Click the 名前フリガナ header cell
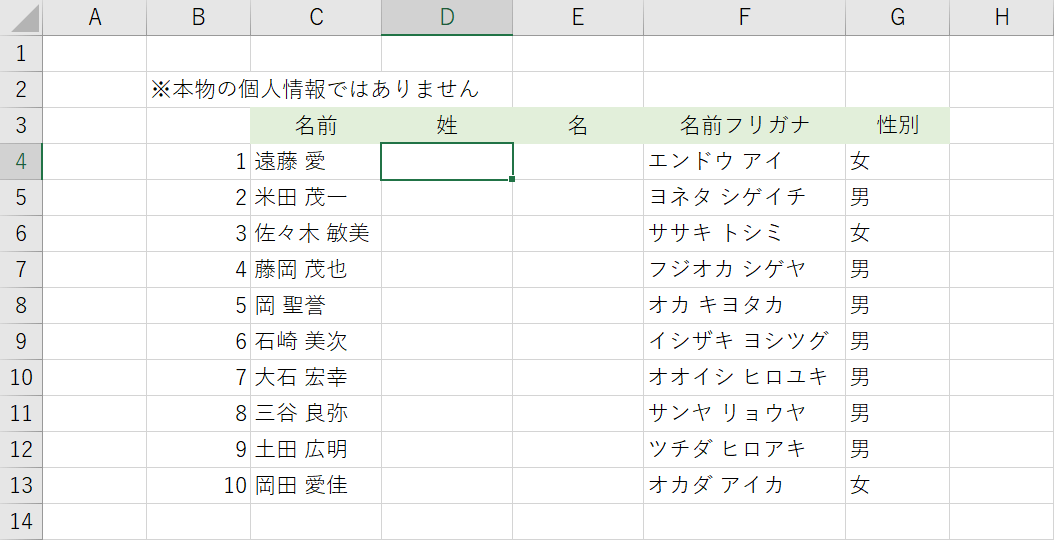The height and width of the screenshot is (540, 1054). (x=744, y=125)
